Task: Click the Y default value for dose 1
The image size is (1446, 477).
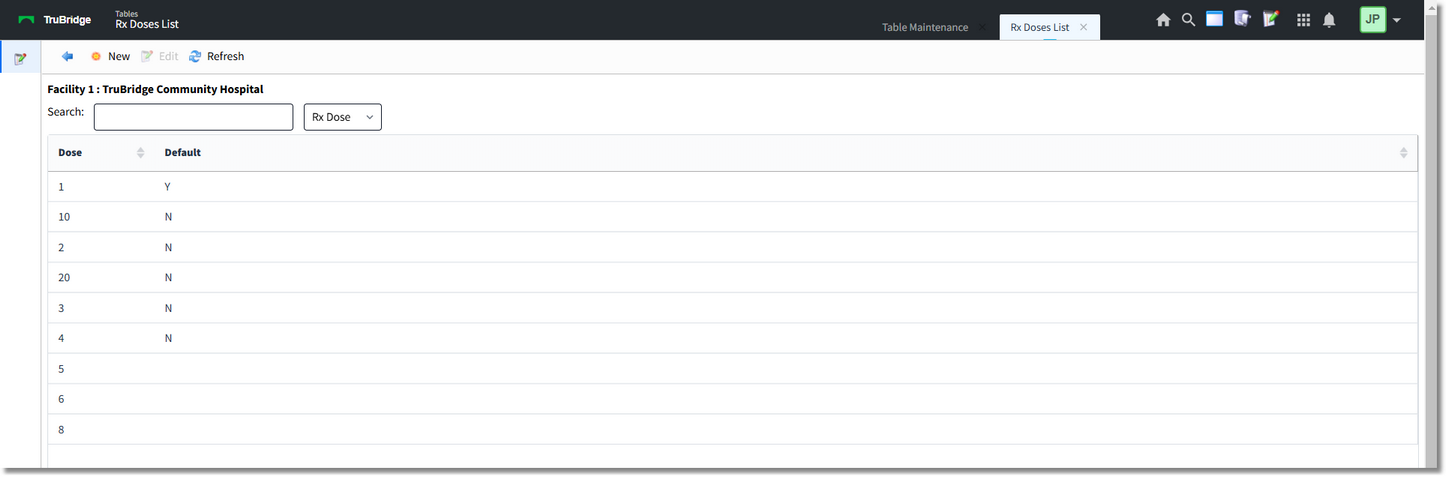Action: 168,187
